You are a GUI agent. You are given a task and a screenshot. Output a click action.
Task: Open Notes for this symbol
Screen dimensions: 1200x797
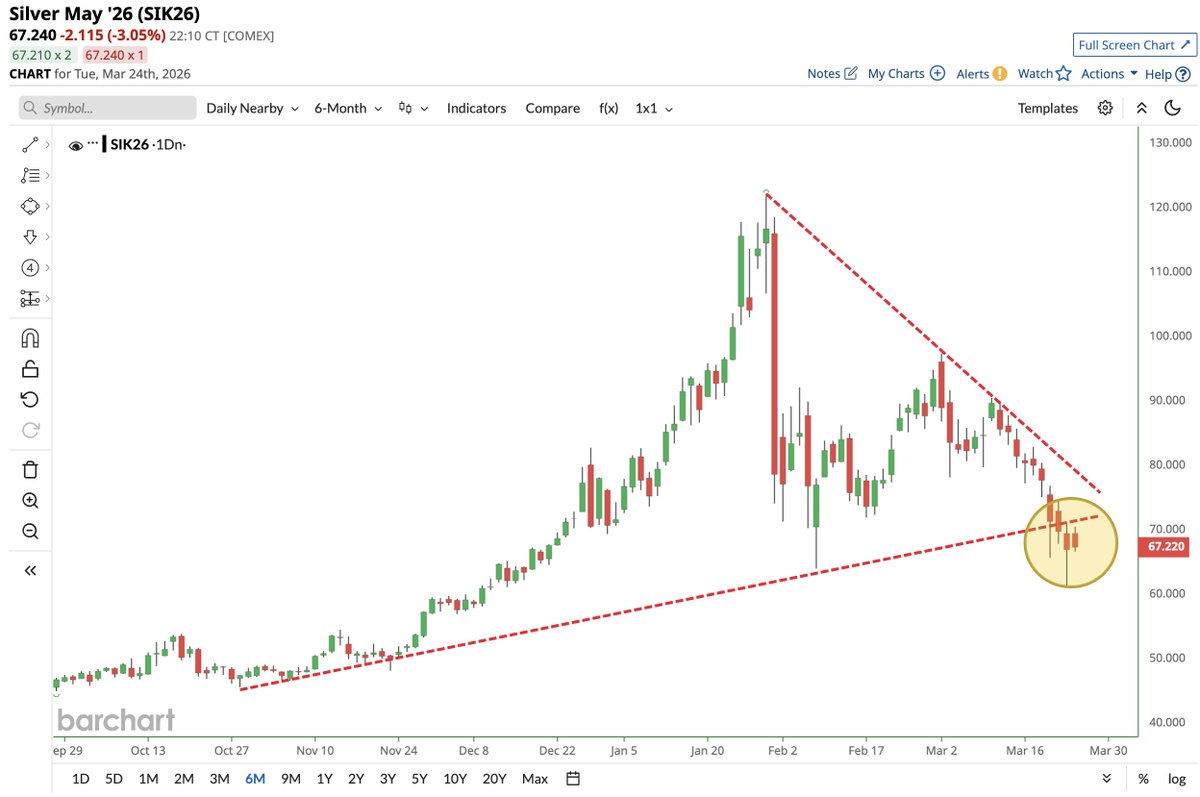click(832, 74)
